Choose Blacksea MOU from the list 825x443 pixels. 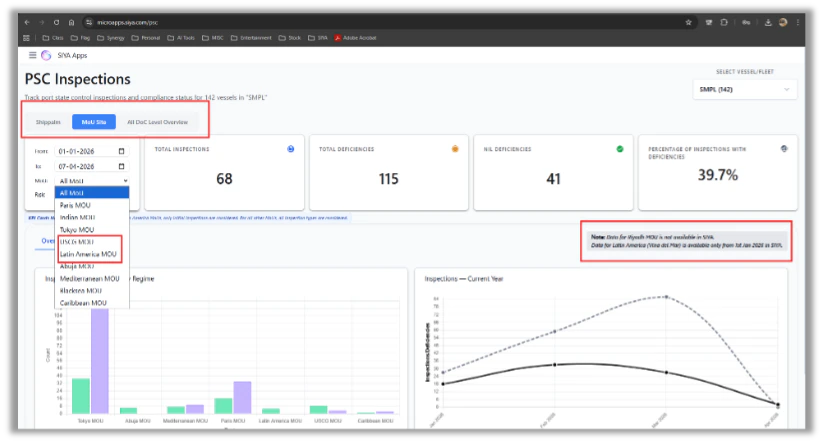point(92,290)
